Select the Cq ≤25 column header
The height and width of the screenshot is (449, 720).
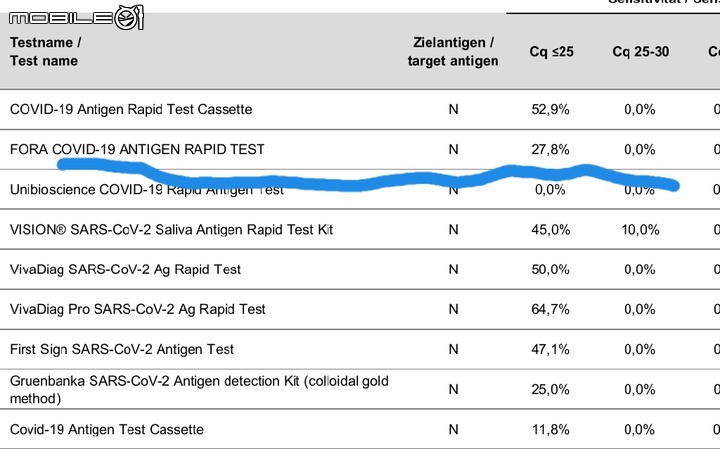551,51
